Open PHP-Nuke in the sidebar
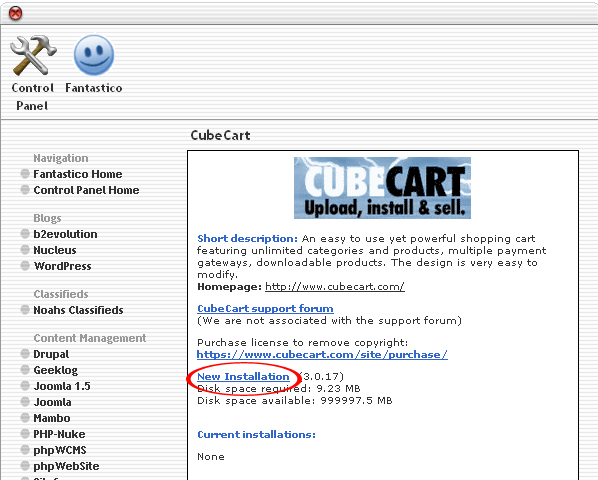The width and height of the screenshot is (598, 480). click(59, 434)
